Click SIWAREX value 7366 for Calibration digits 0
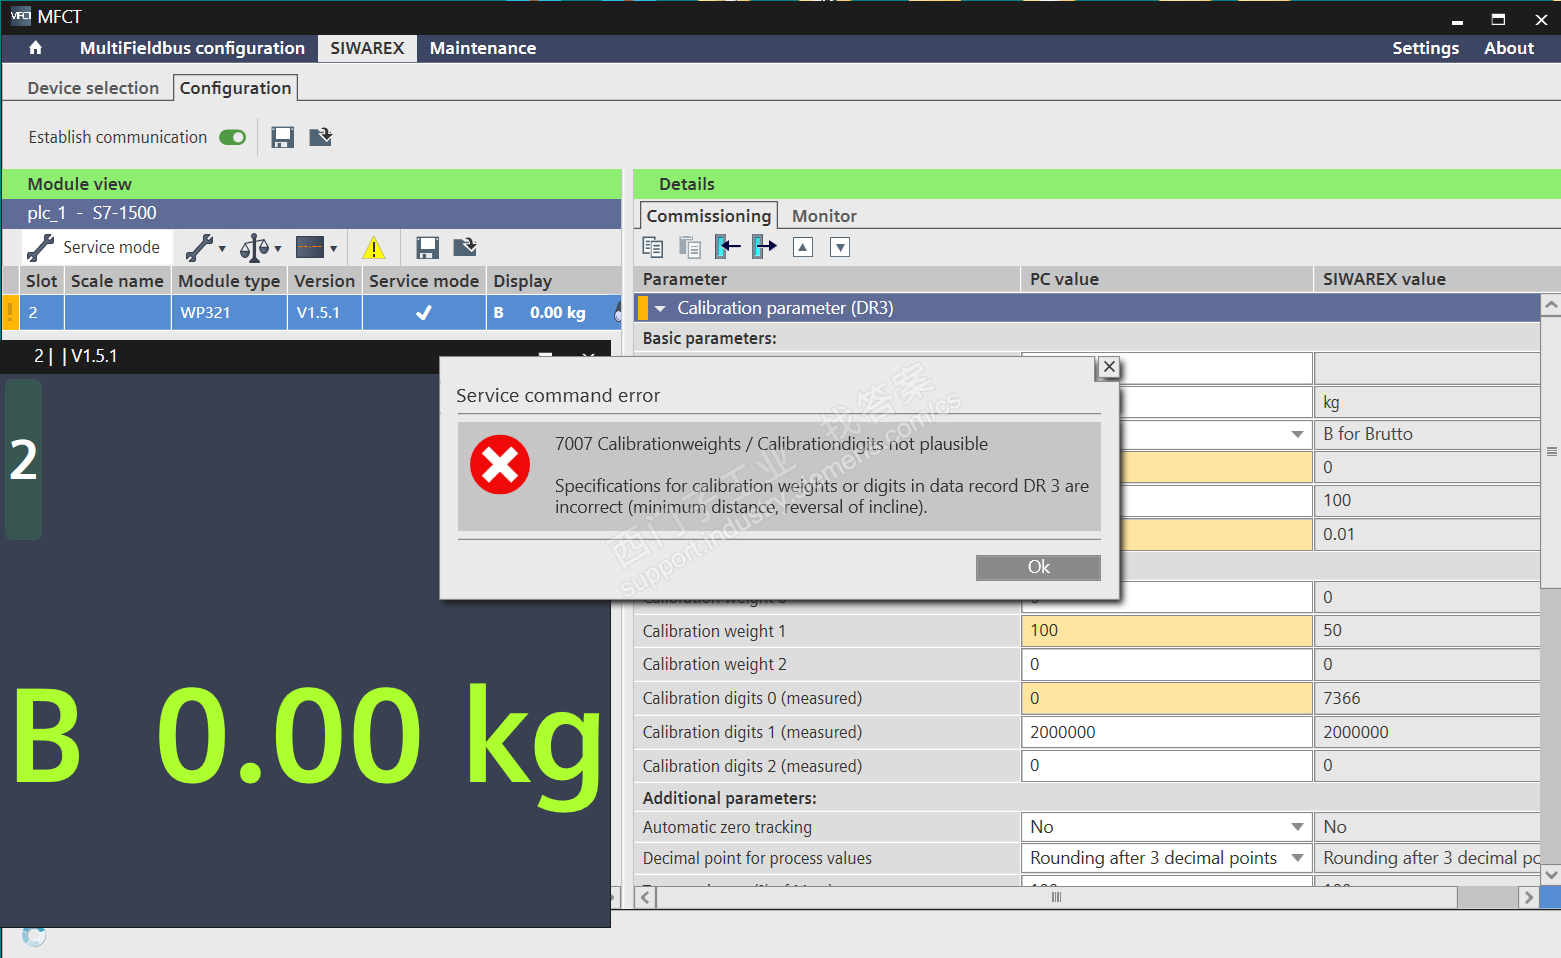Screen dimensions: 1561x958 [x=1427, y=698]
